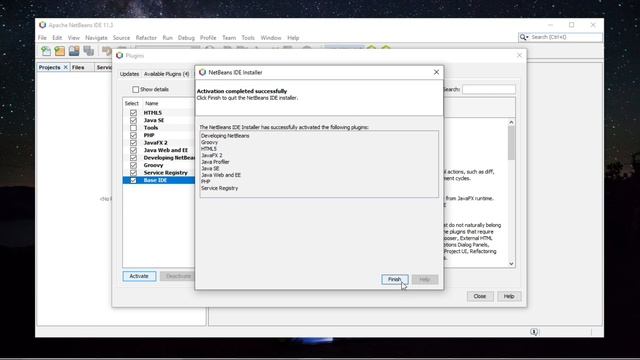
Task: Close the NetBeans IDE Installer dialog with X
Action: (x=436, y=72)
